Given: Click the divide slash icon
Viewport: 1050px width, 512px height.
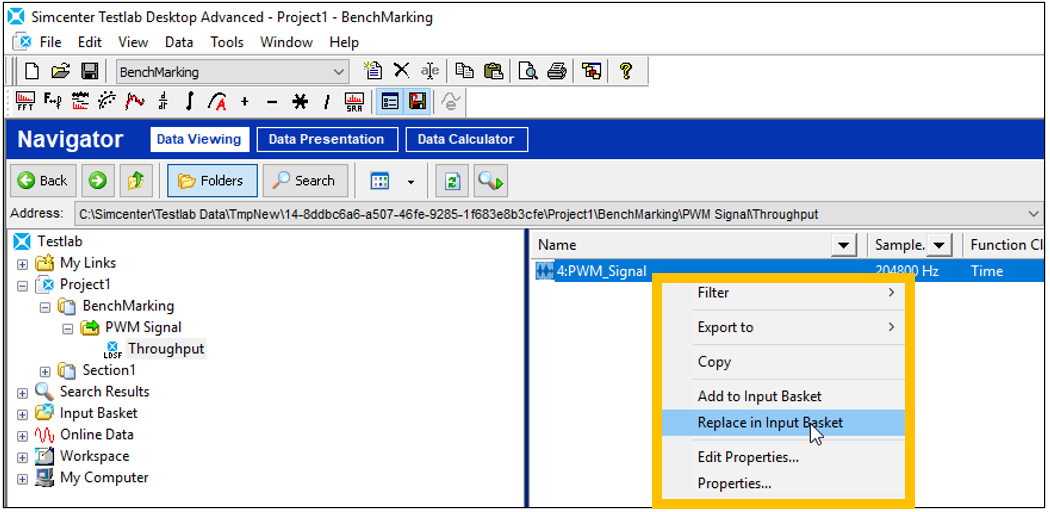Looking at the screenshot, I should pyautogui.click(x=327, y=102).
